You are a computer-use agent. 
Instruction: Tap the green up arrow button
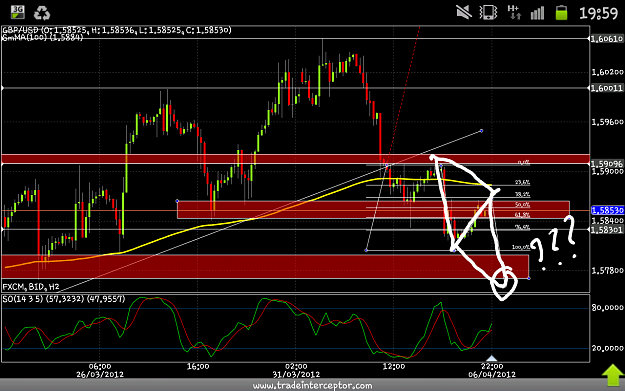click(x=613, y=375)
